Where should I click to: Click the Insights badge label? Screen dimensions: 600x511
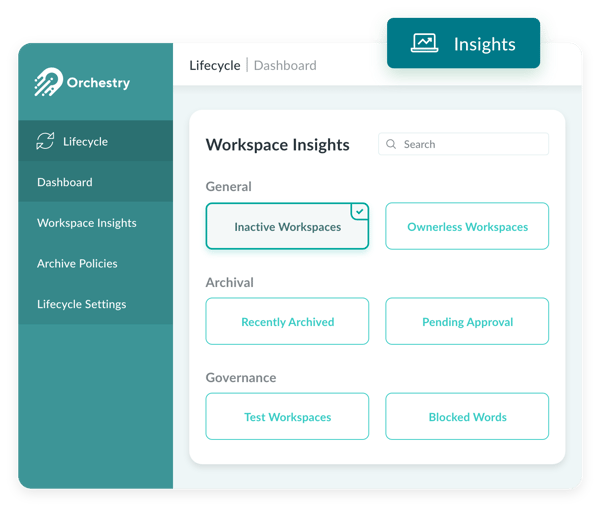click(484, 44)
